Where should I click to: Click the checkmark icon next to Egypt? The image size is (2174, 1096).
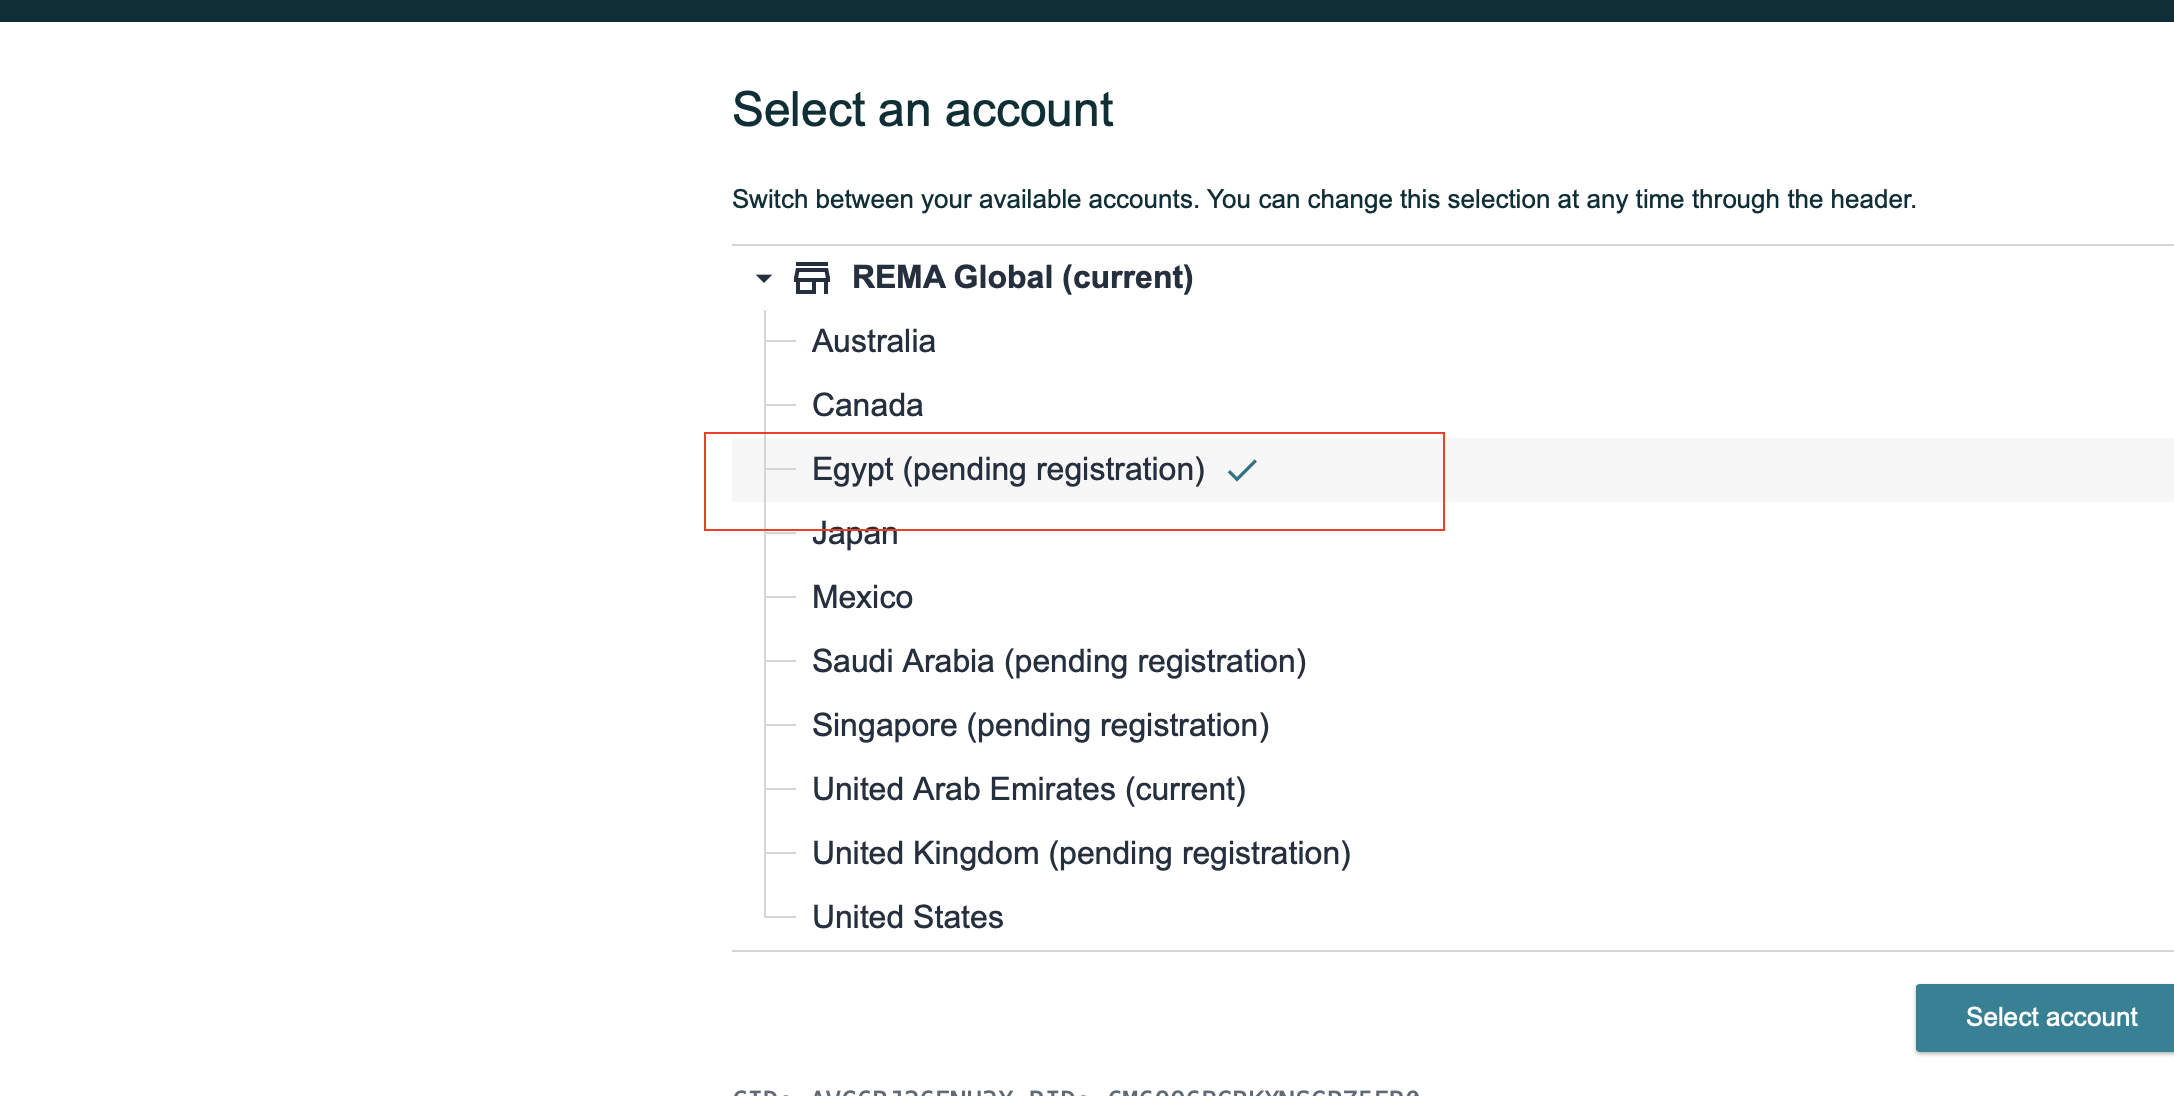pyautogui.click(x=1242, y=470)
